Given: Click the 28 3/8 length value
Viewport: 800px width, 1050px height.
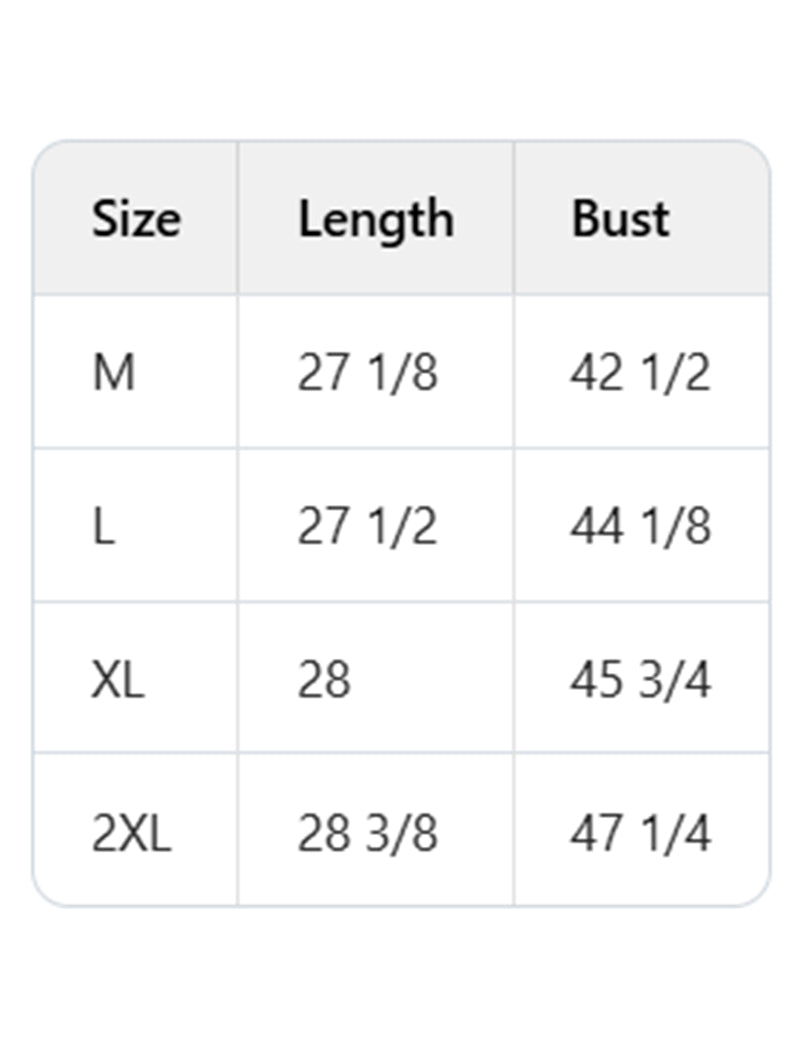Looking at the screenshot, I should pyautogui.click(x=367, y=833).
